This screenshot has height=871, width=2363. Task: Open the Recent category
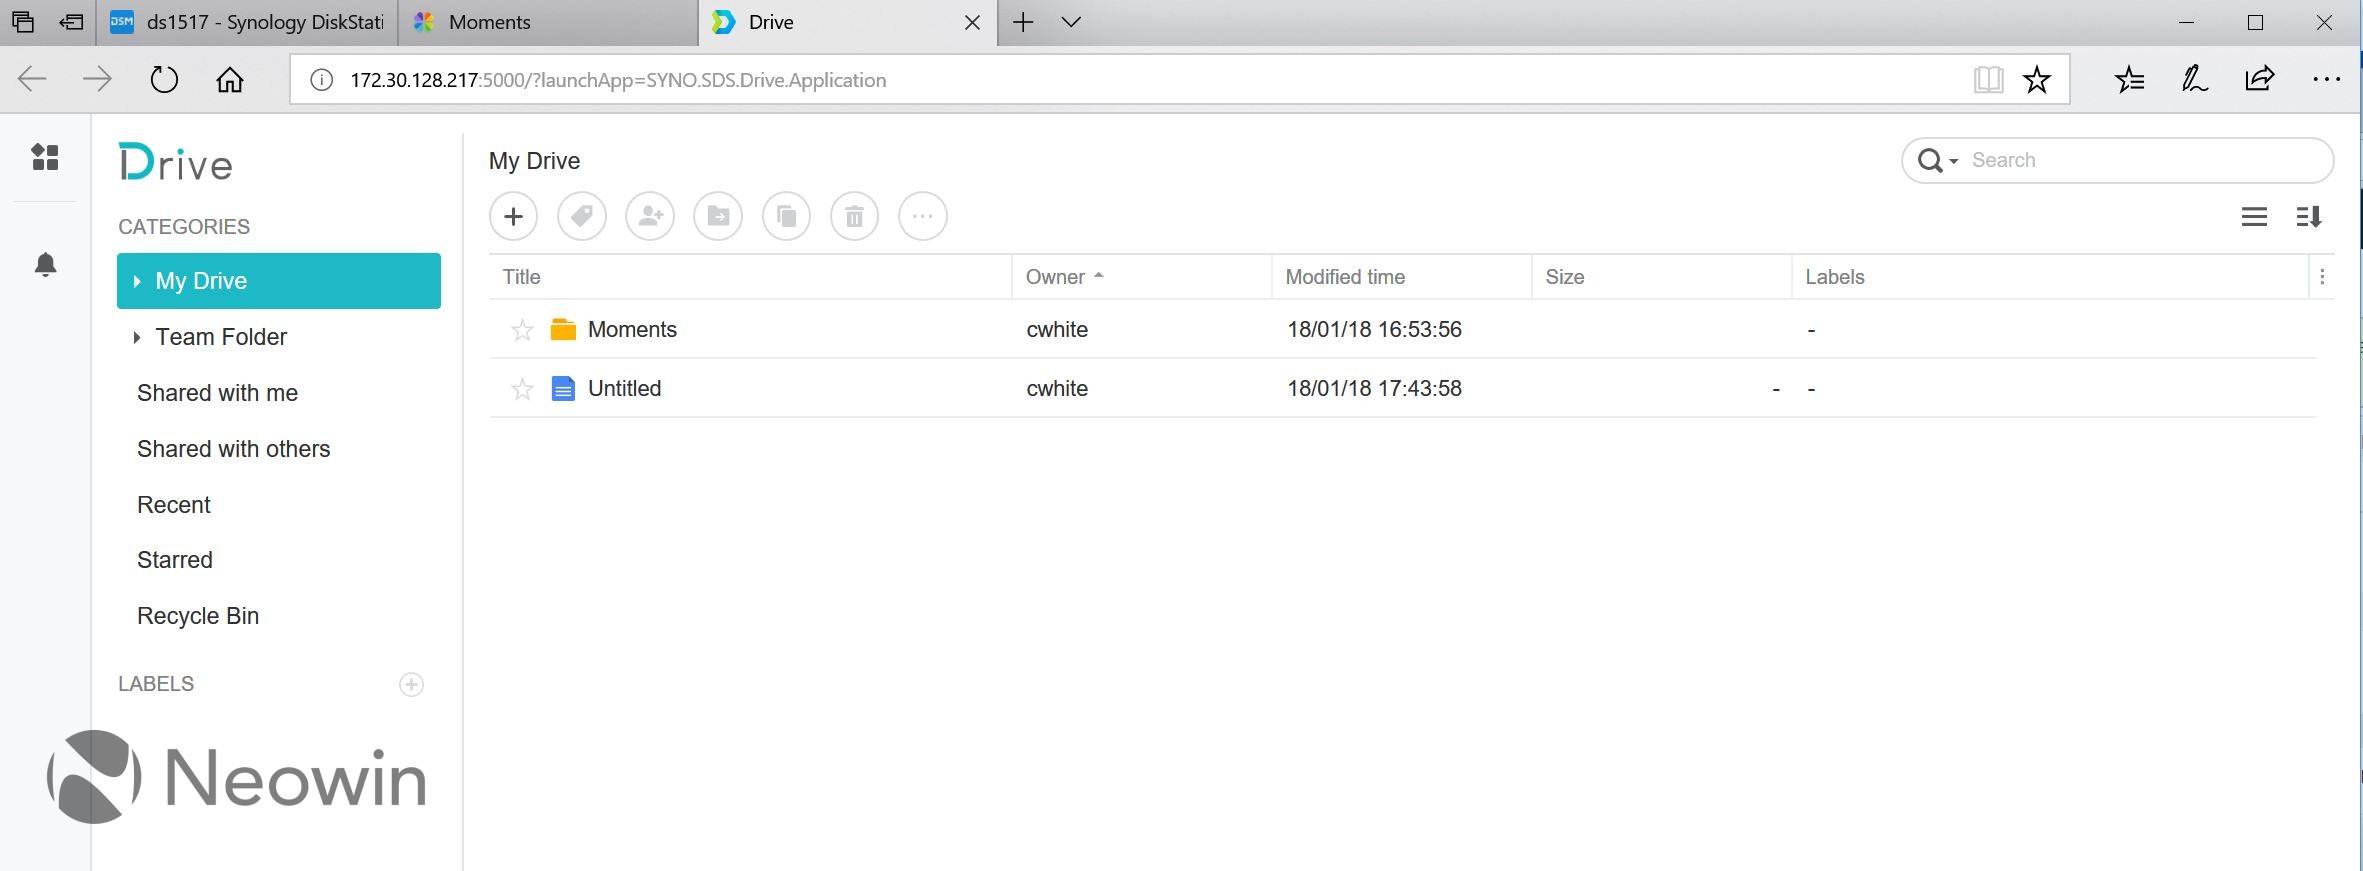point(174,505)
